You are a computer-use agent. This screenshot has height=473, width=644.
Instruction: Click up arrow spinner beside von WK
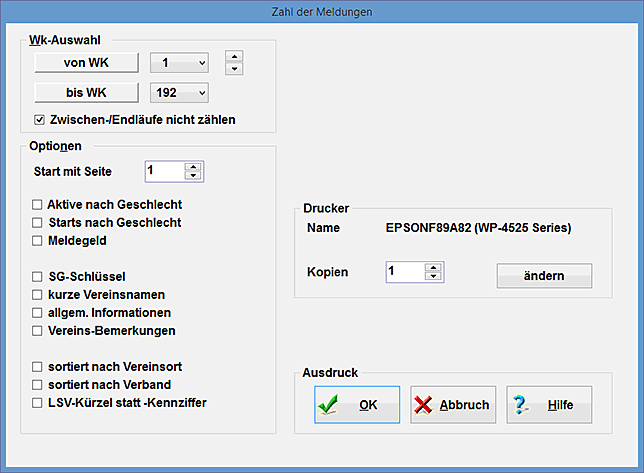[x=233, y=57]
